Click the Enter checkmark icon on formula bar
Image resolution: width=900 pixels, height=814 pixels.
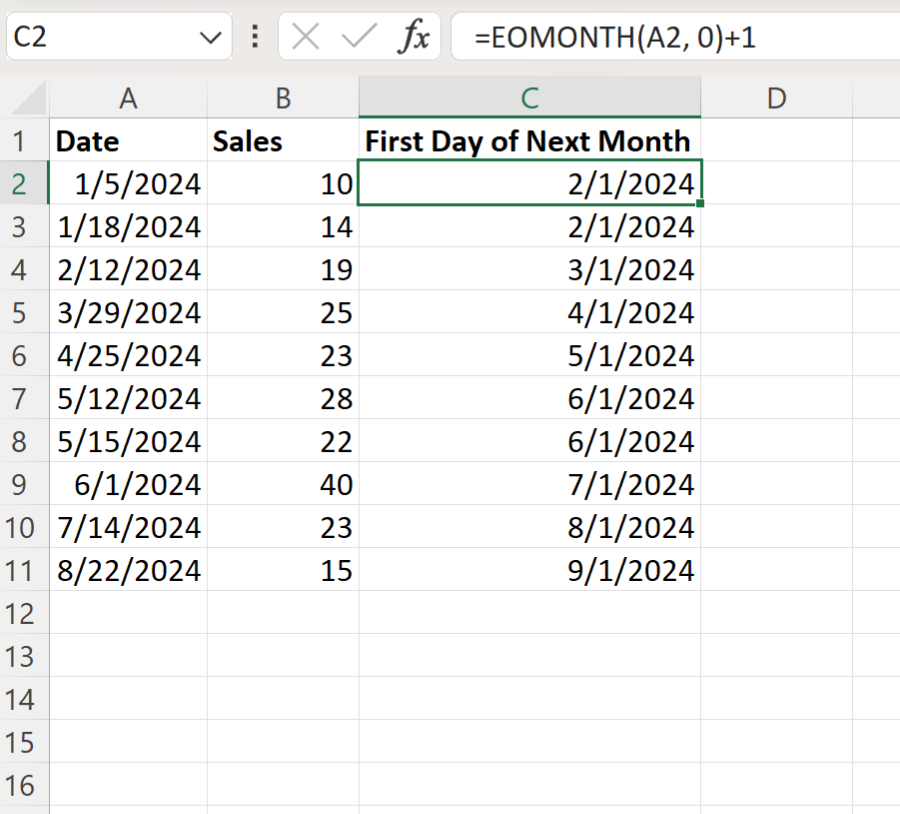click(x=357, y=36)
